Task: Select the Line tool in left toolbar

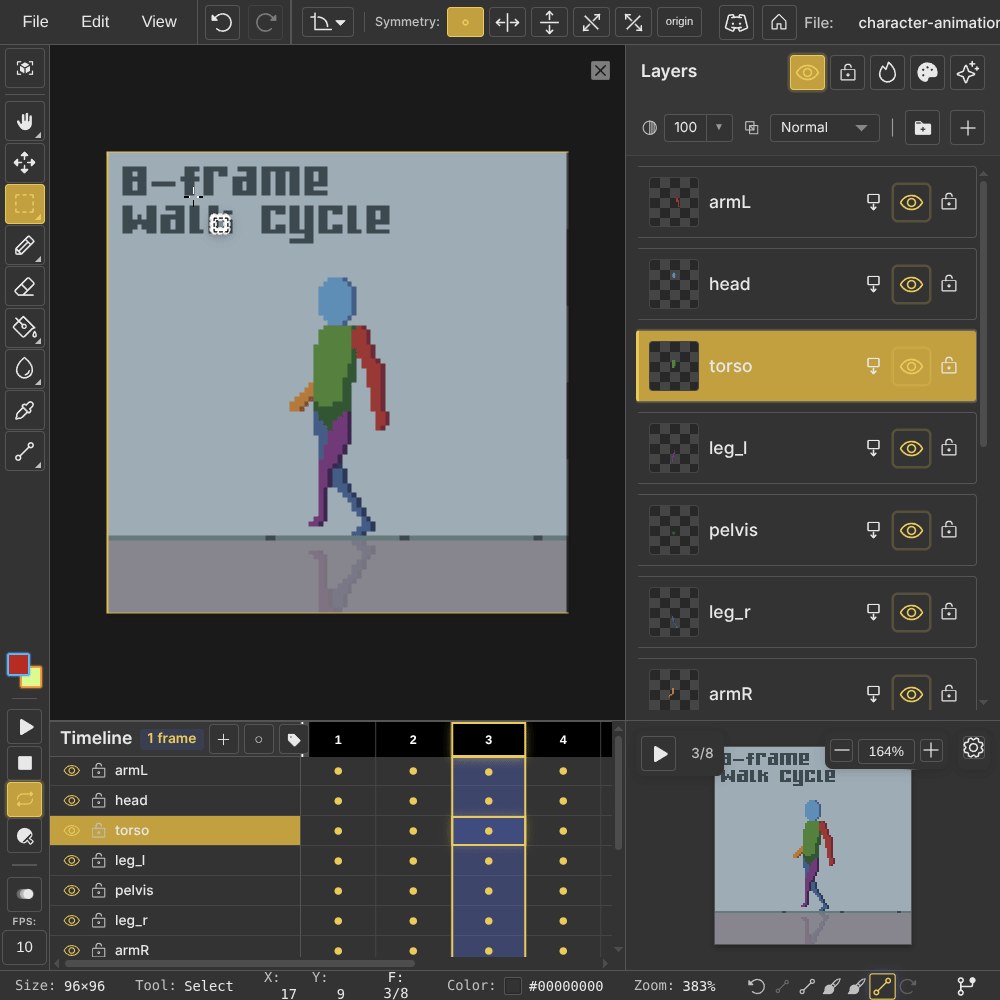Action: 25,452
